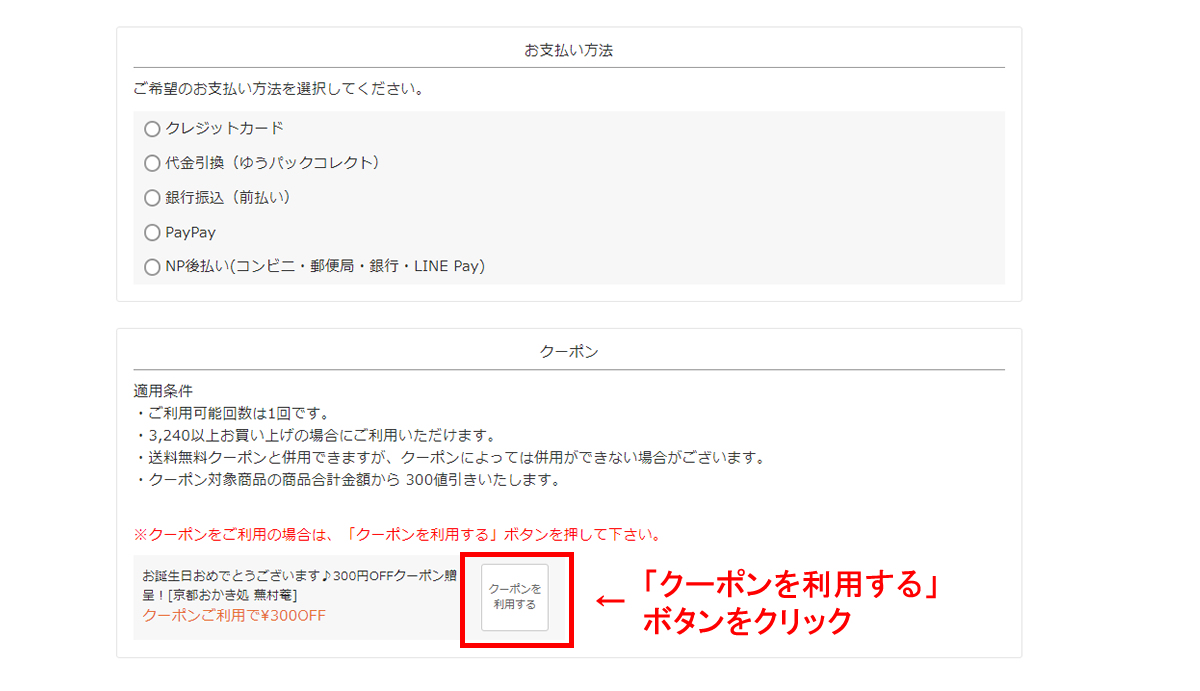Screen dimensions: 1200x691
Task: Choose the 代金引換 (ゆうパックコレクト) radio option
Action: [x=152, y=163]
